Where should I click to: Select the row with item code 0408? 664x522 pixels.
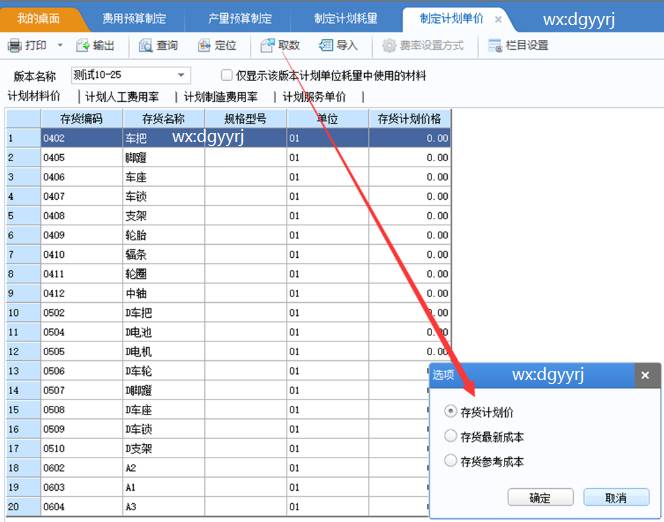click(x=80, y=215)
